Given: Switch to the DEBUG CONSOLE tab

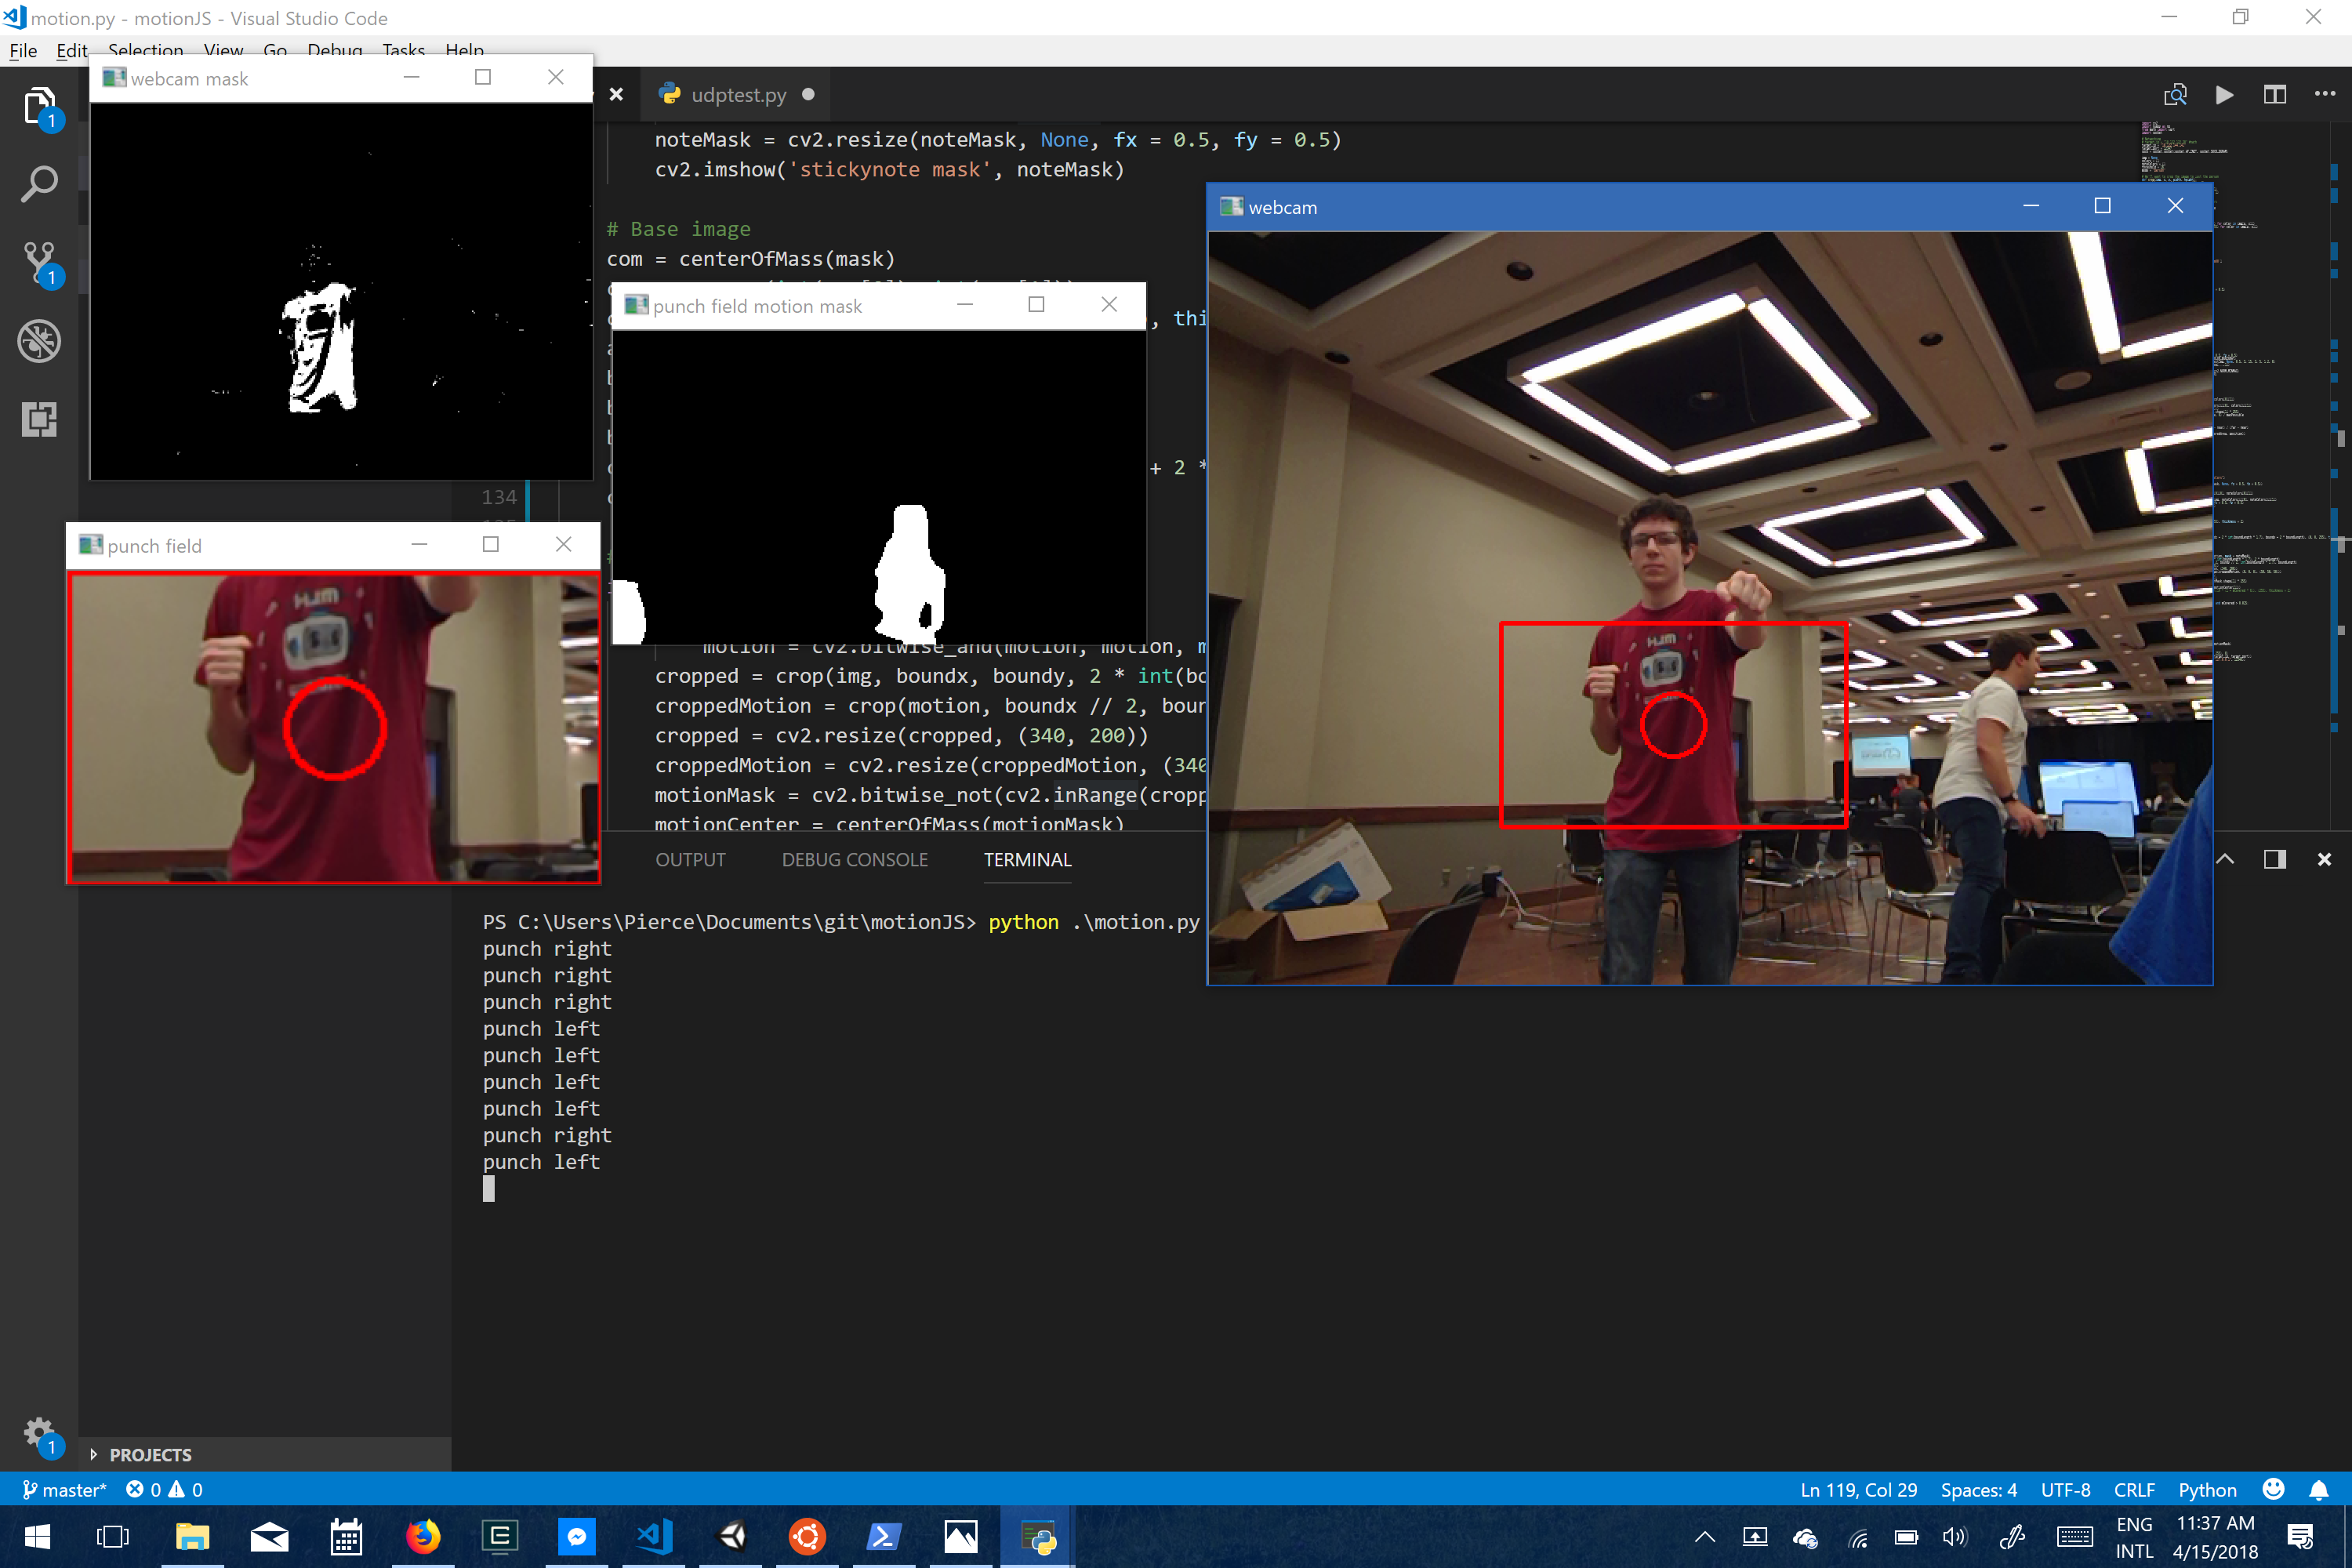Looking at the screenshot, I should (x=854, y=860).
